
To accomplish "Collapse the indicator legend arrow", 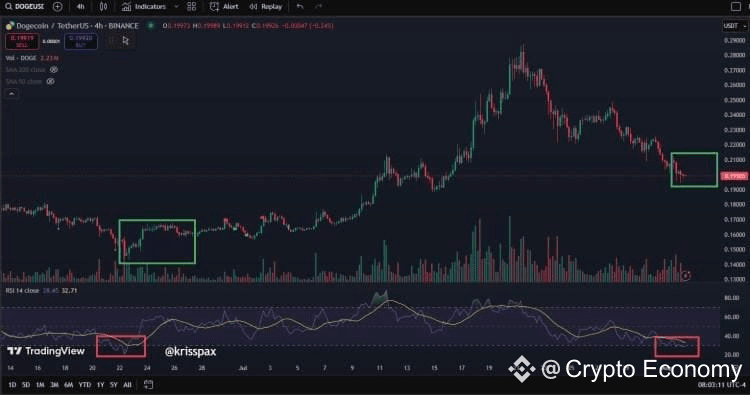I will [x=11, y=94].
